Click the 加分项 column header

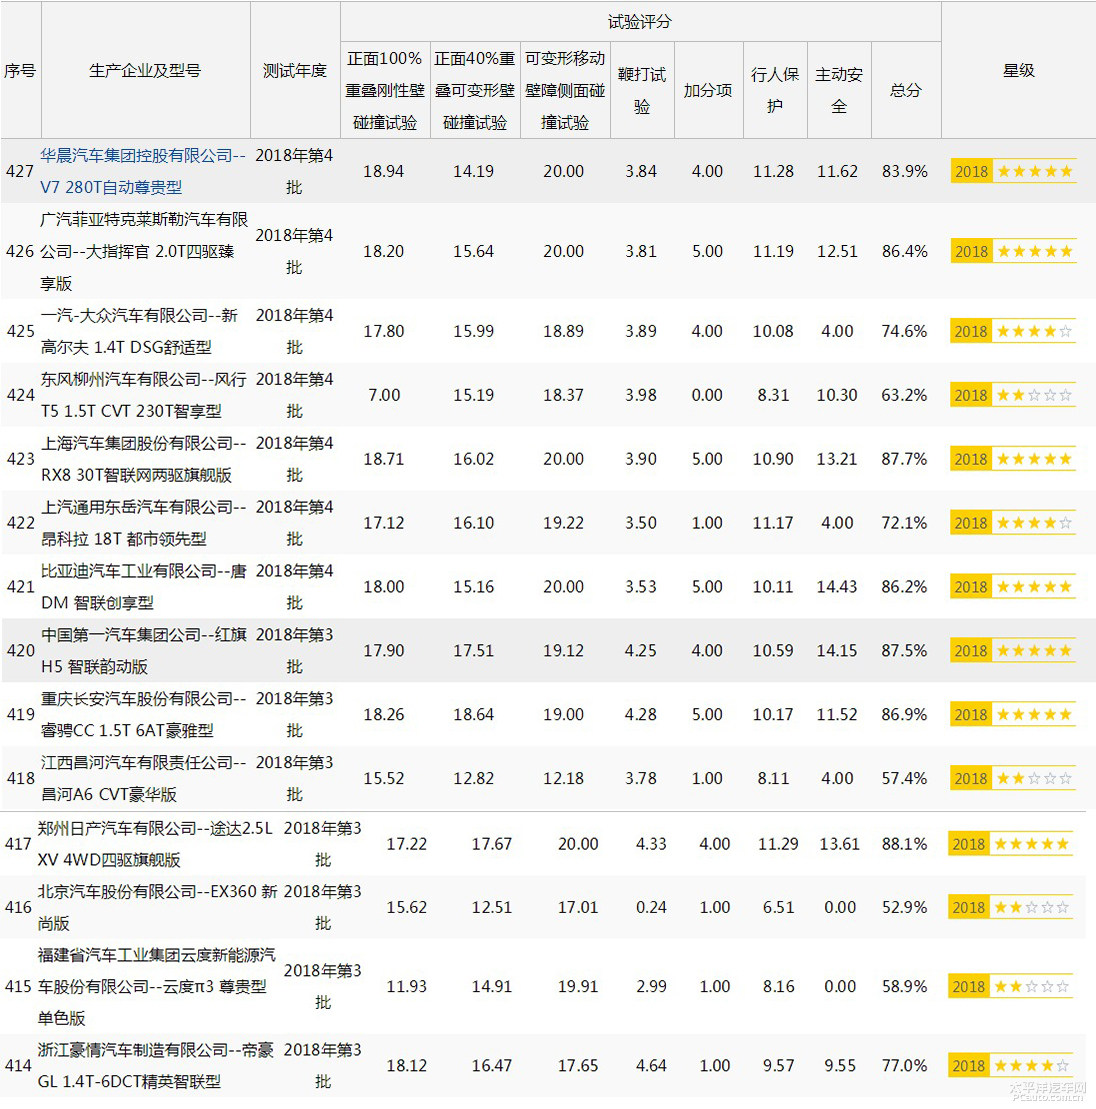(708, 91)
